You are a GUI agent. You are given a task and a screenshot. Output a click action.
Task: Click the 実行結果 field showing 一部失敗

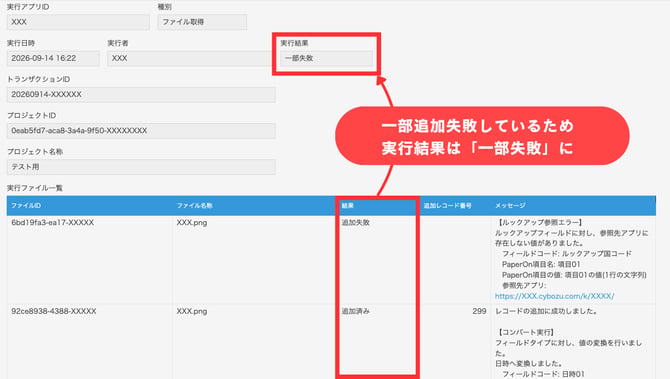tap(326, 59)
